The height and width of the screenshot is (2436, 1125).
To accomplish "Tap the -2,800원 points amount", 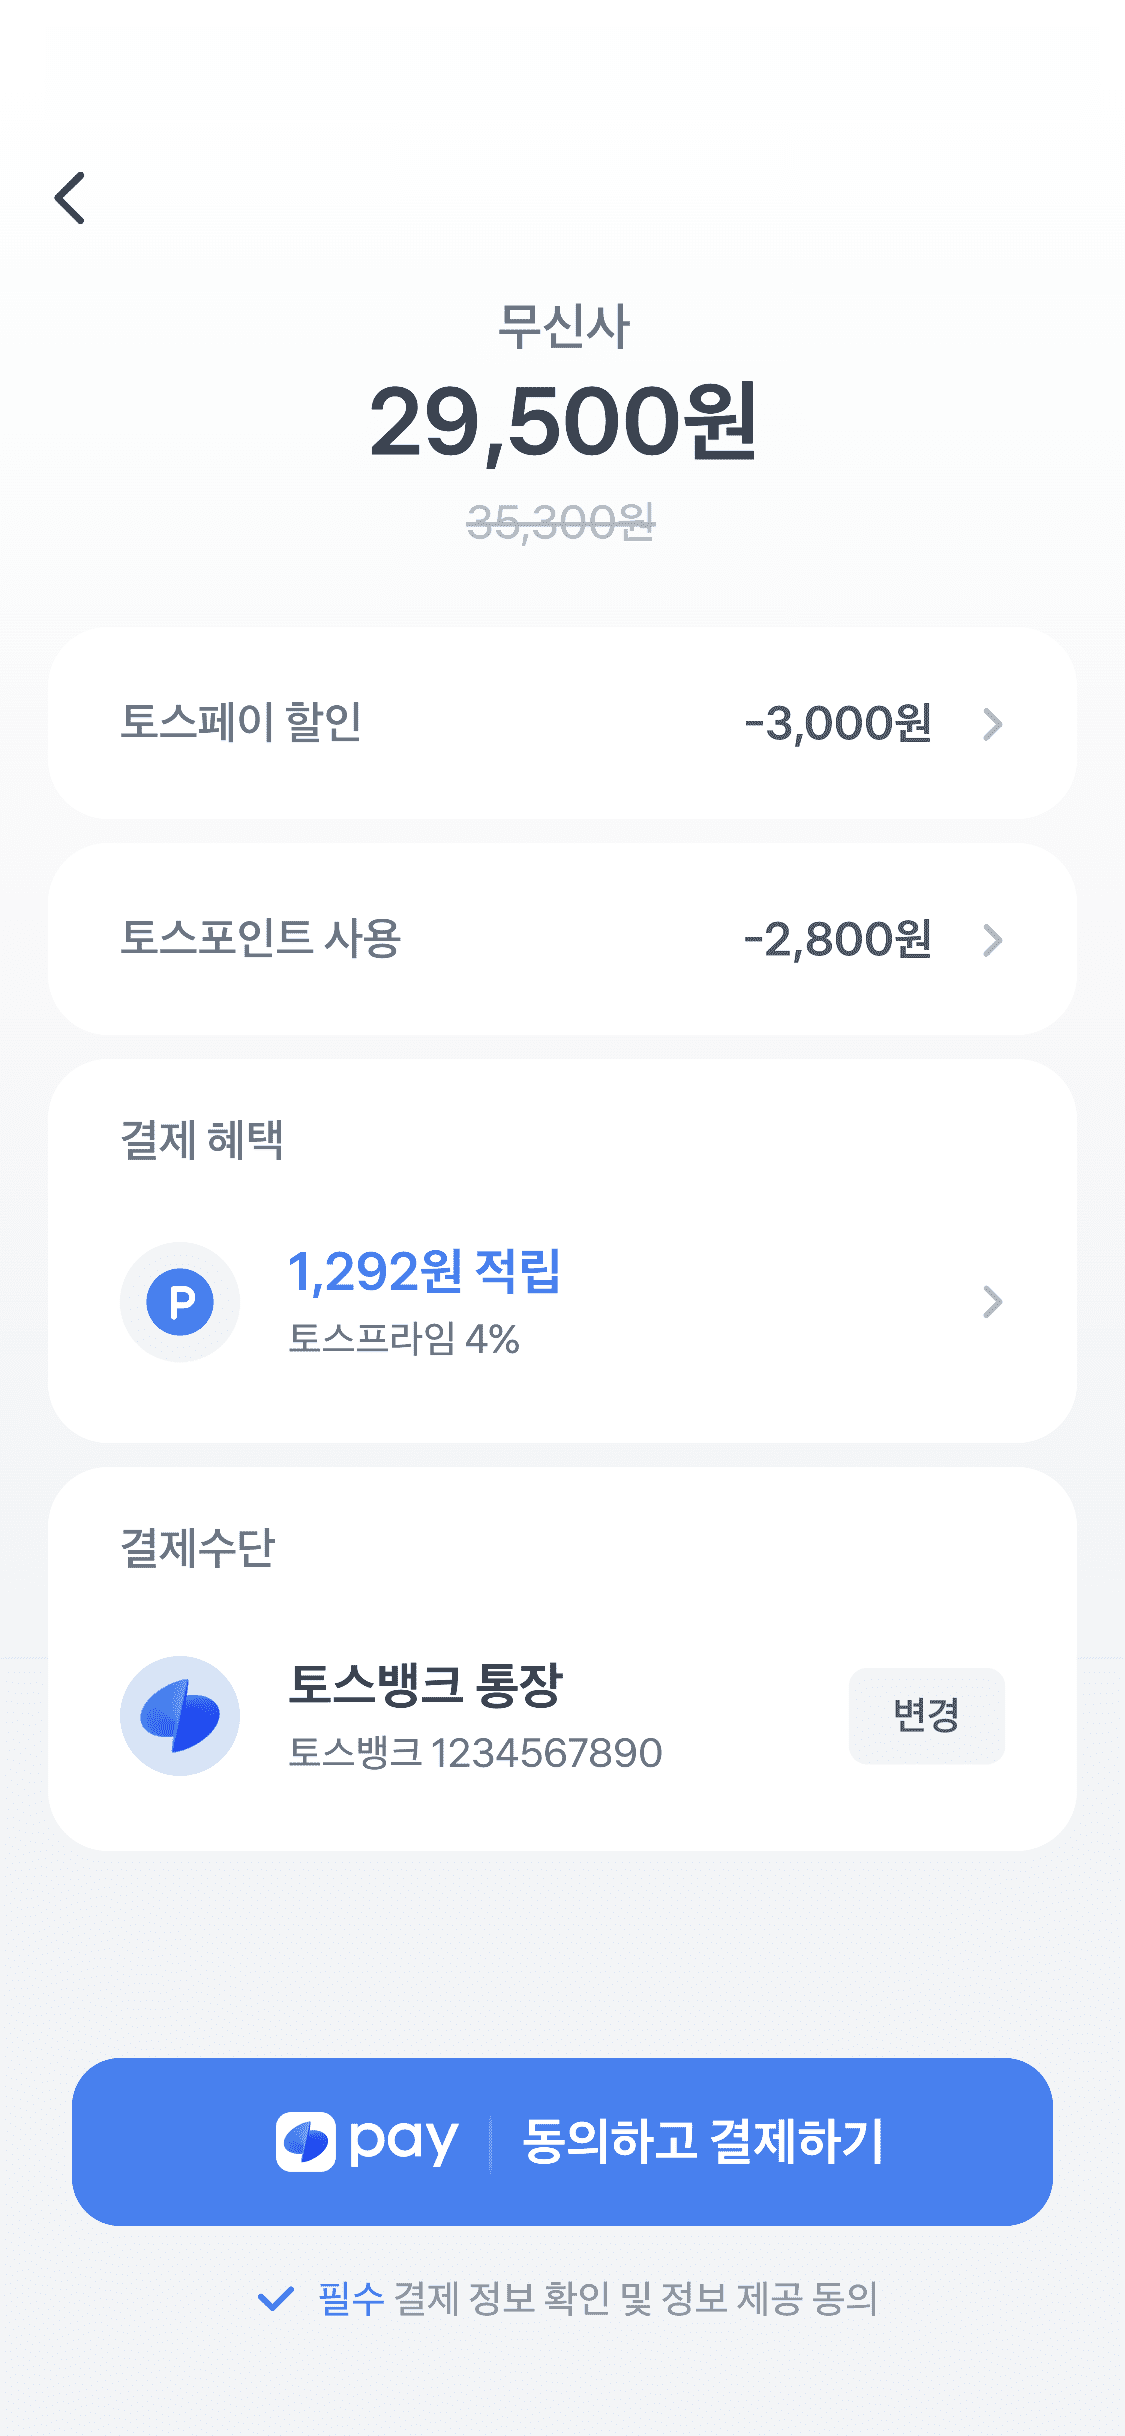I will 838,940.
